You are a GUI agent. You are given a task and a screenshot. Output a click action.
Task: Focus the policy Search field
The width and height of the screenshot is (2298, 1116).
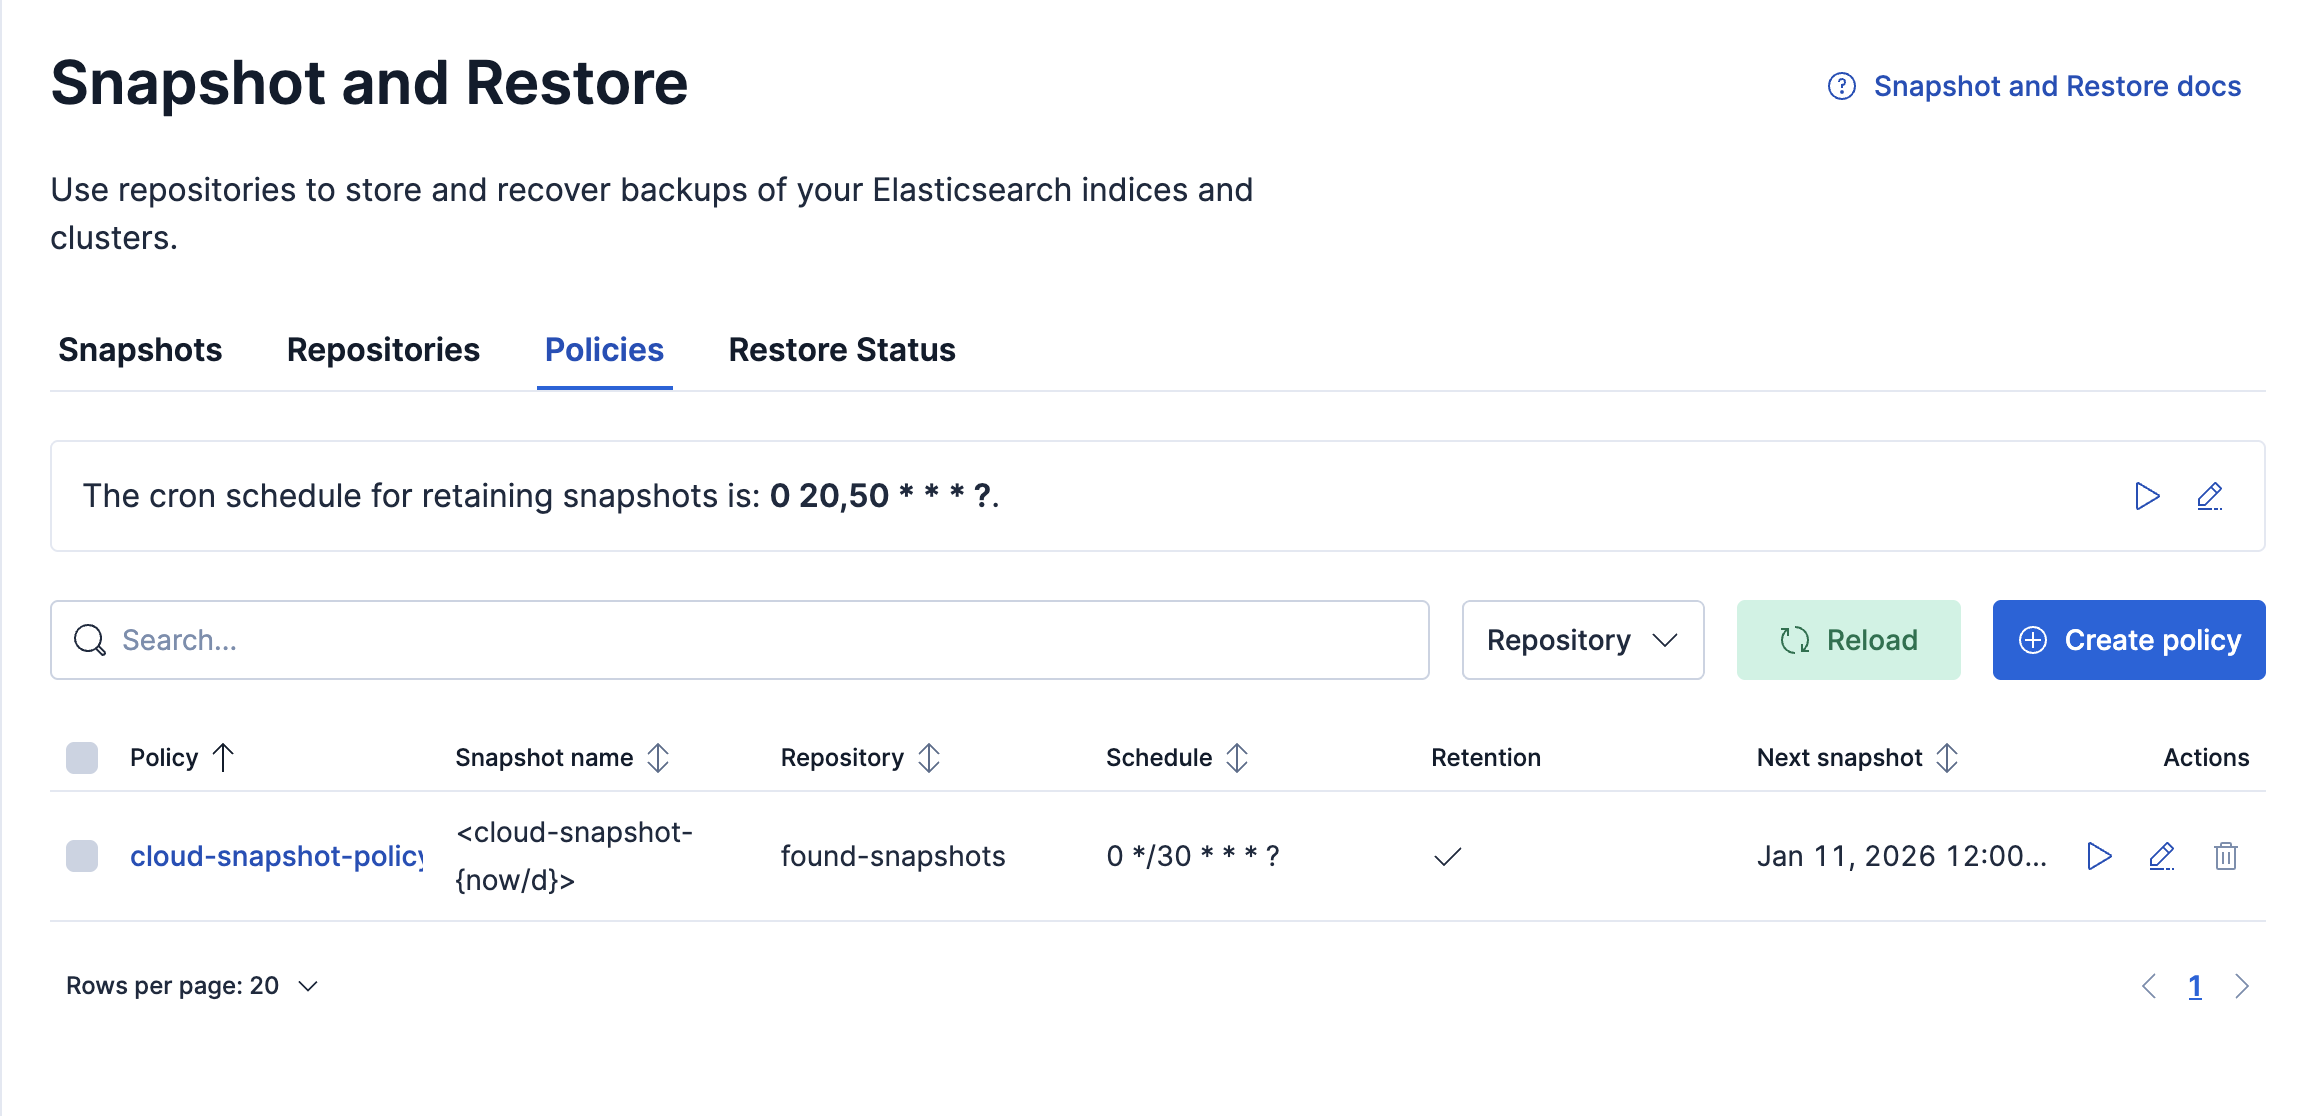click(x=740, y=640)
